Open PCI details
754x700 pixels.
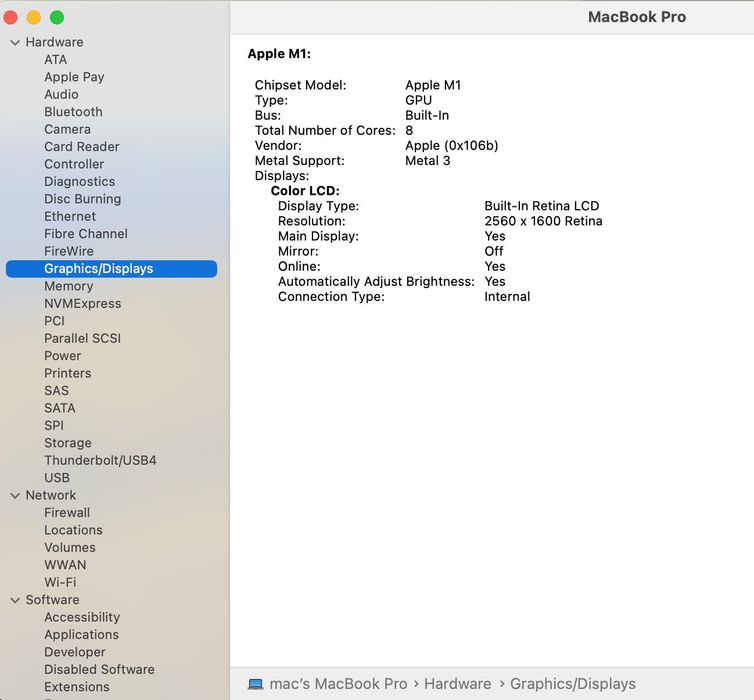point(54,321)
